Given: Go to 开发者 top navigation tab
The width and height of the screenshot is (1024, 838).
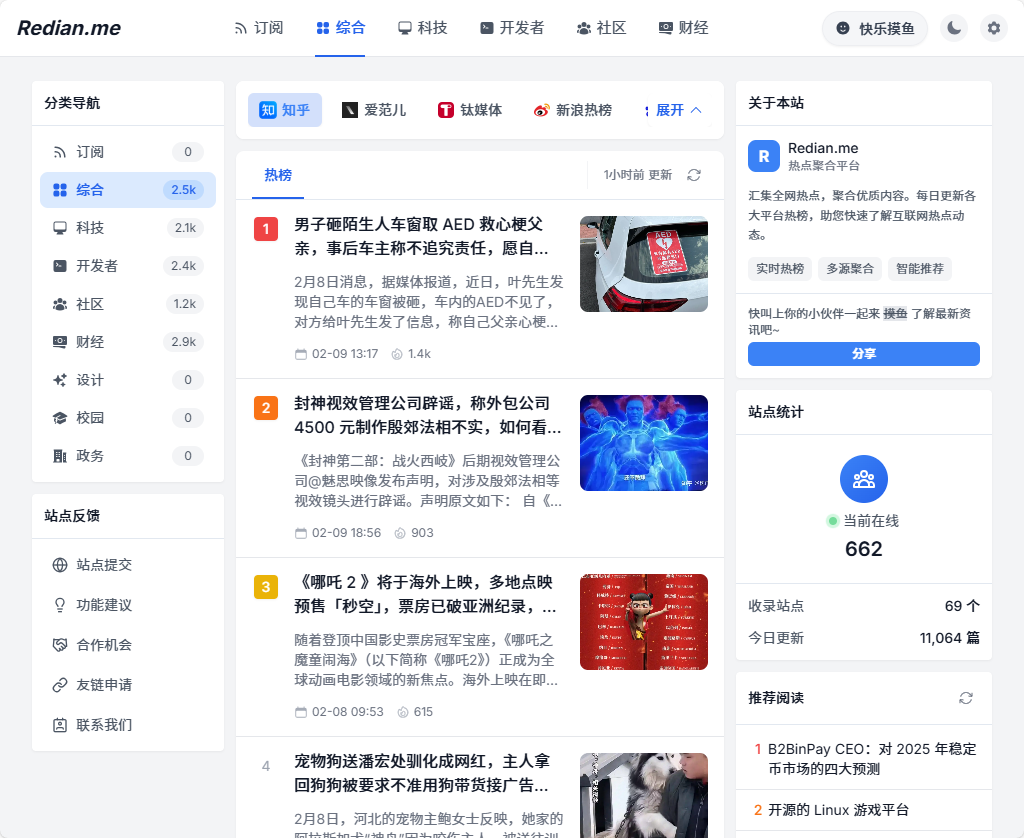Looking at the screenshot, I should click(x=512, y=28).
